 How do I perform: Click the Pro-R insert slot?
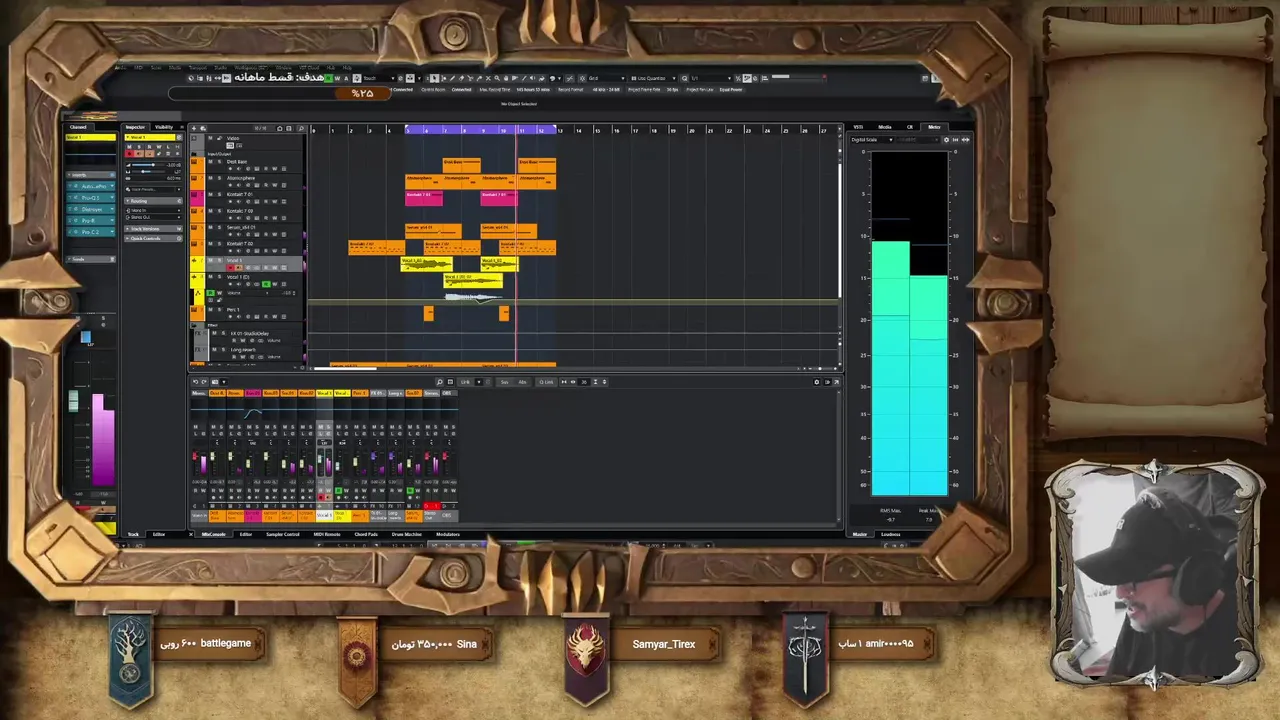[91, 221]
